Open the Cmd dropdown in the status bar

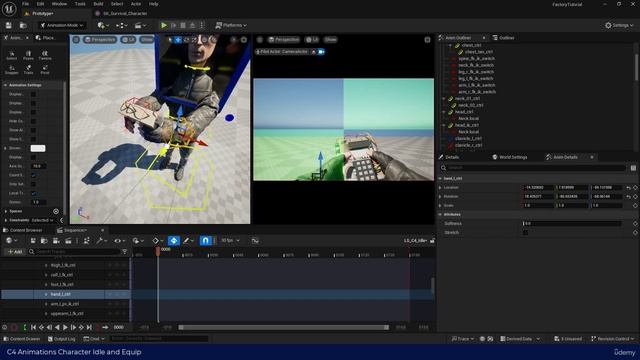click(94, 339)
